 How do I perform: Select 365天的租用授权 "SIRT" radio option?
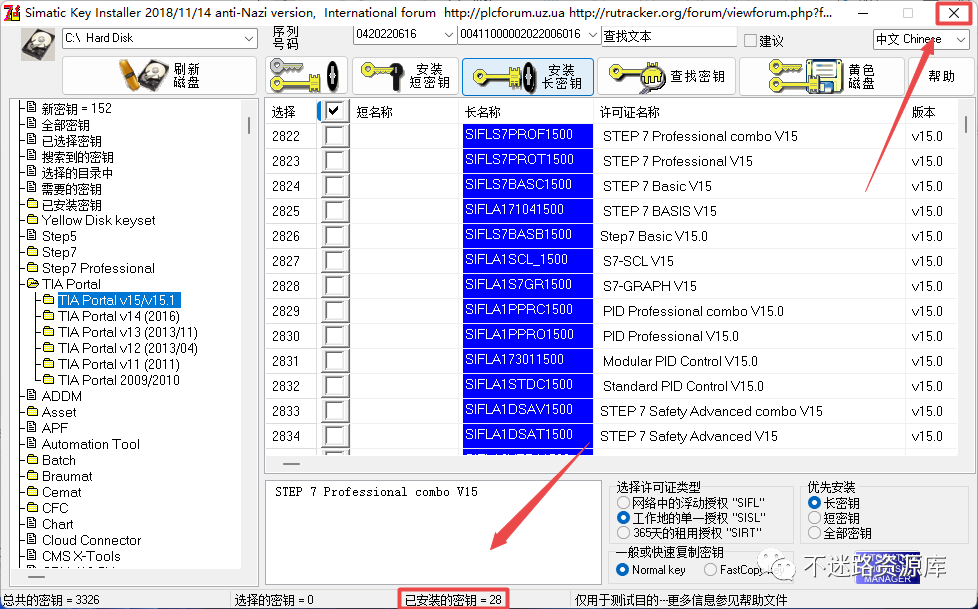[622, 533]
